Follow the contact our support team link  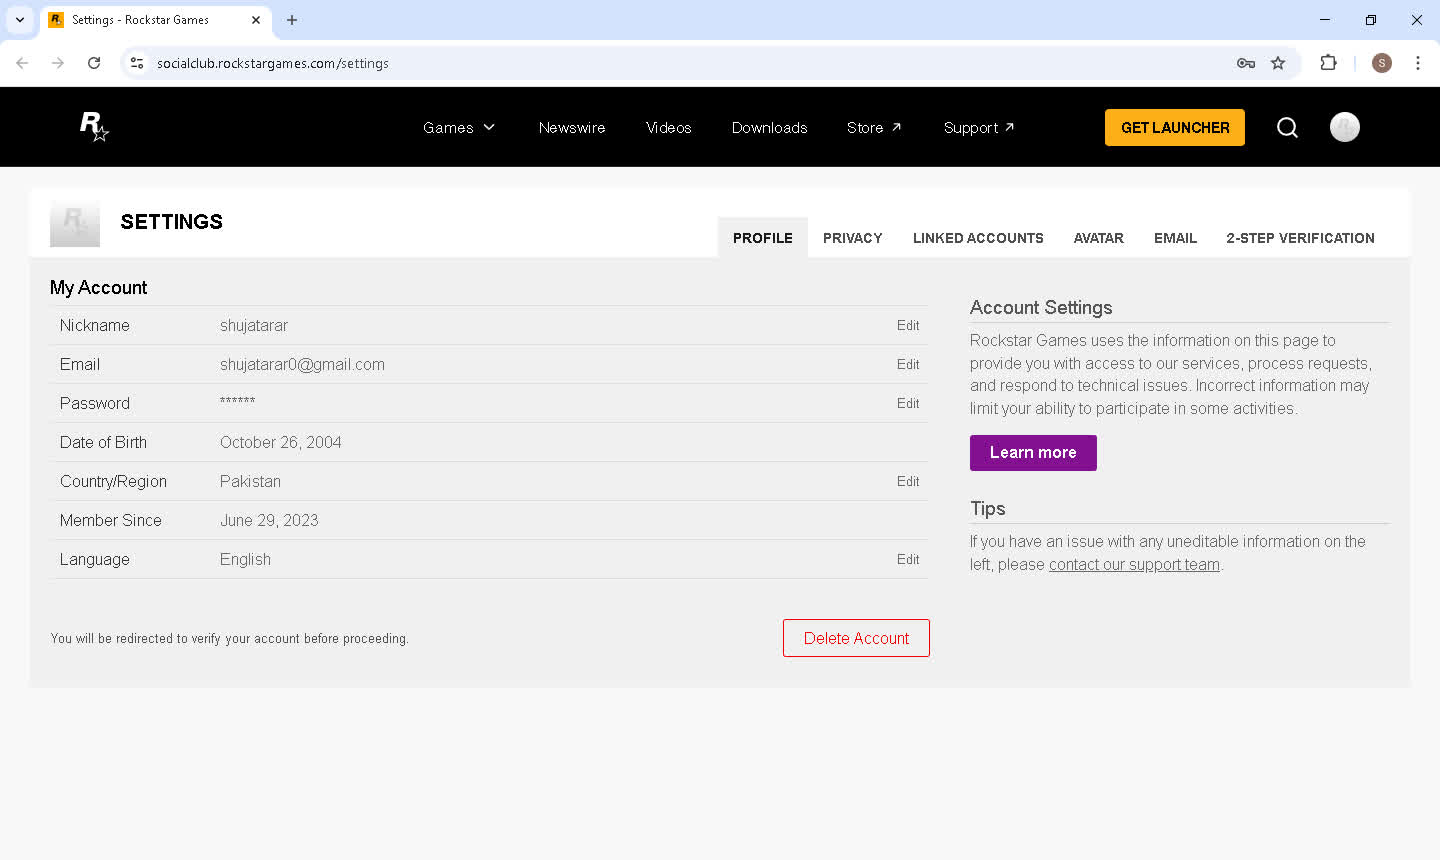(1134, 565)
